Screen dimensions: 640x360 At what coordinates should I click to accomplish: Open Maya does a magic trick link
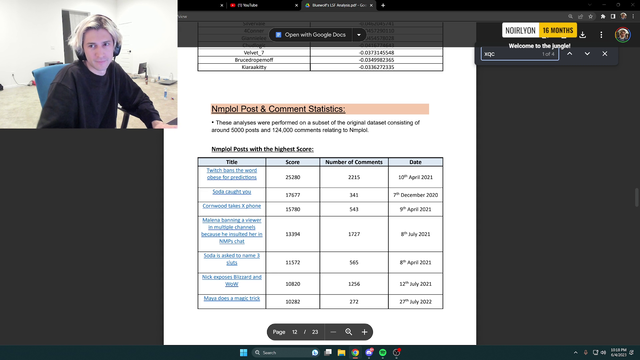pos(231,298)
